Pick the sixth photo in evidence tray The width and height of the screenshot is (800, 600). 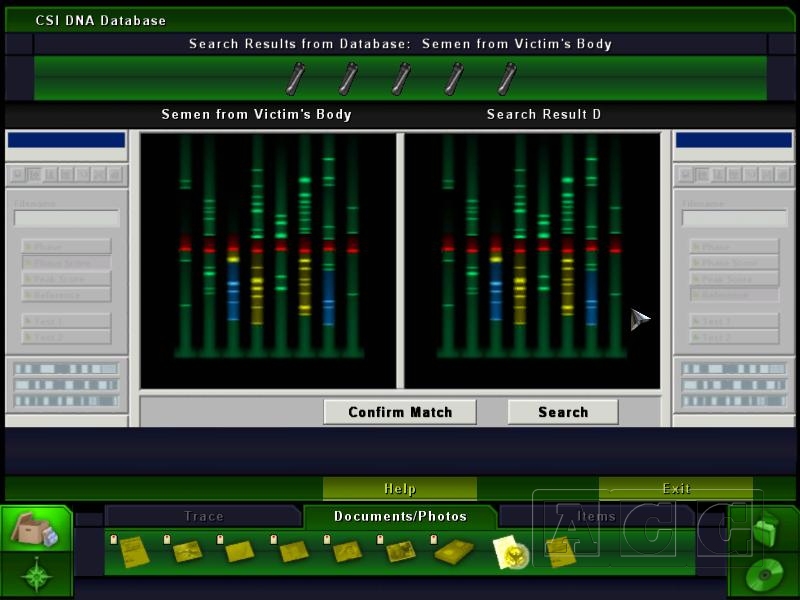click(x=401, y=552)
